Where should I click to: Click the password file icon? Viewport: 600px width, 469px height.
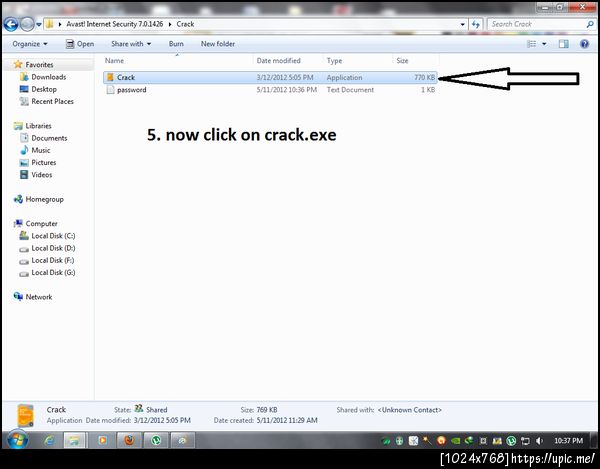pos(110,90)
